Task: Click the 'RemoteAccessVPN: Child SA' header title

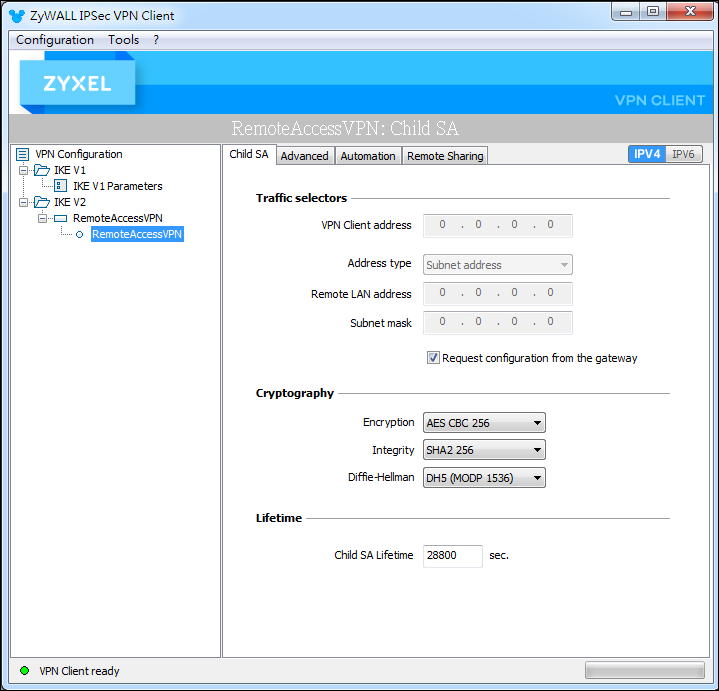Action: [x=345, y=128]
